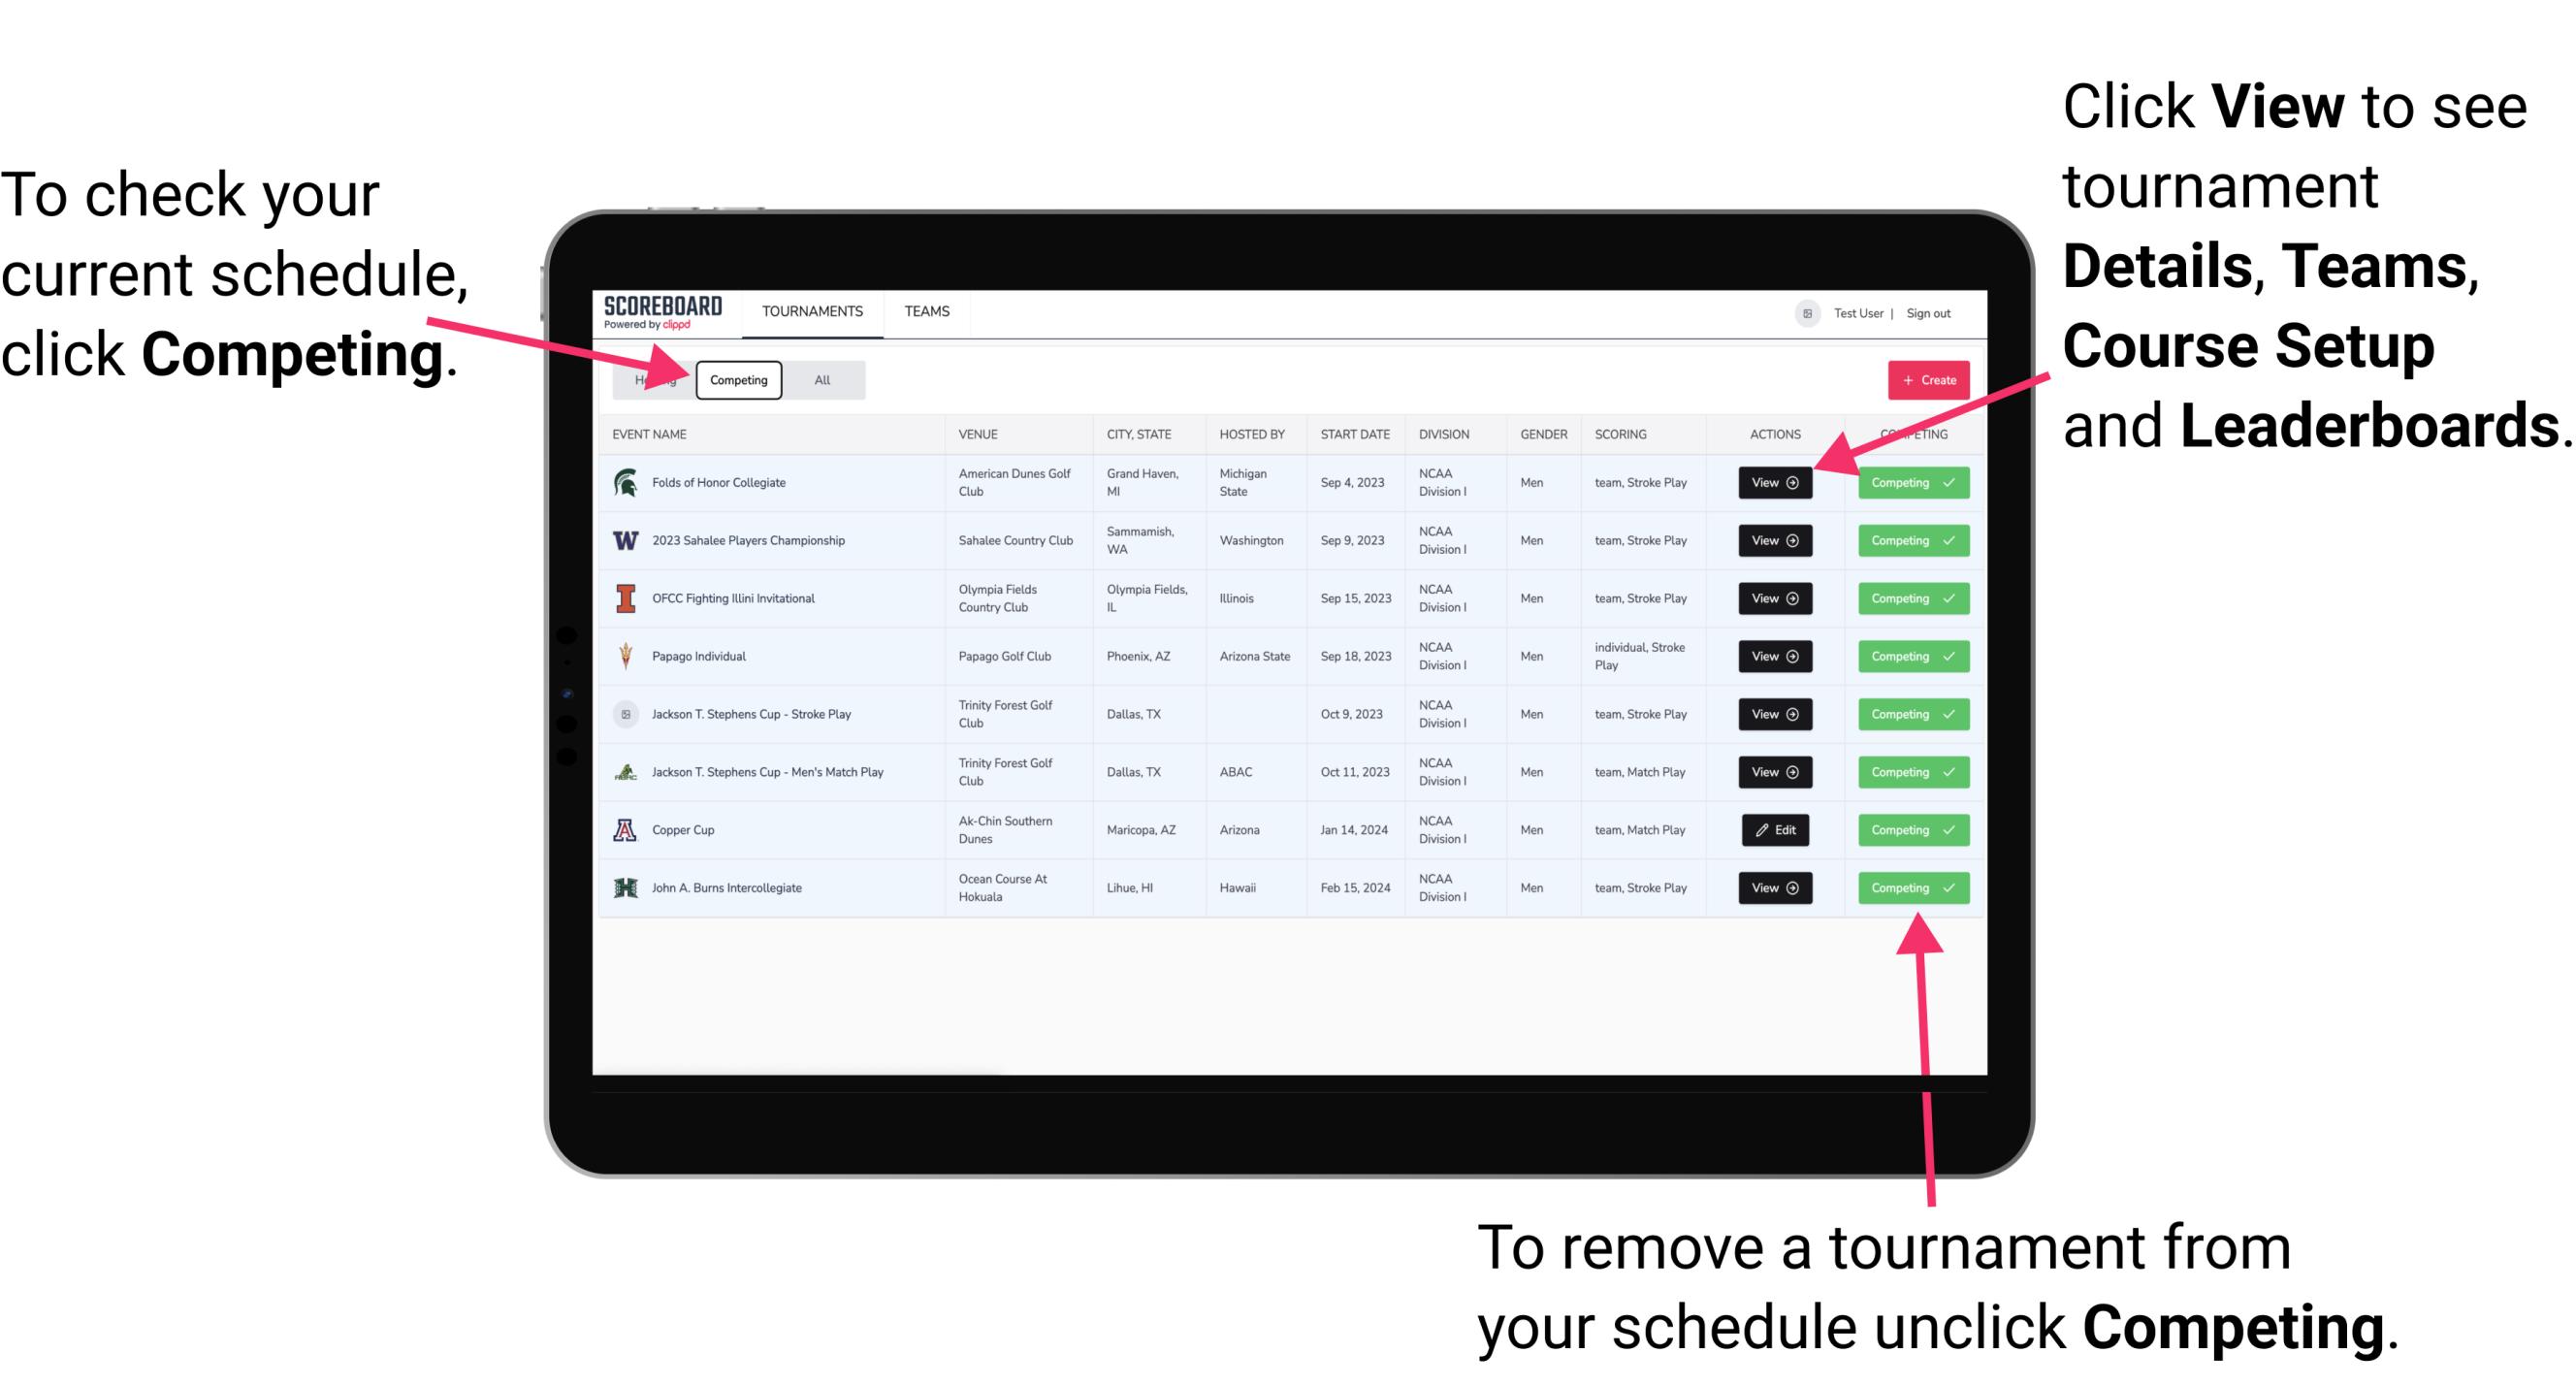Select the Competing filter tab
2576x1386 pixels.
[x=737, y=379]
